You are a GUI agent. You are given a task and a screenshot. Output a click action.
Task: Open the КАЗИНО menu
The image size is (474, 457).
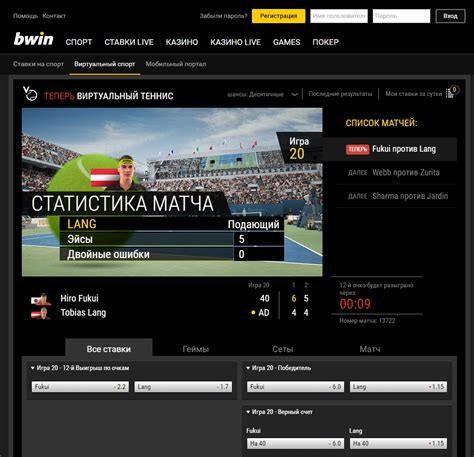182,42
